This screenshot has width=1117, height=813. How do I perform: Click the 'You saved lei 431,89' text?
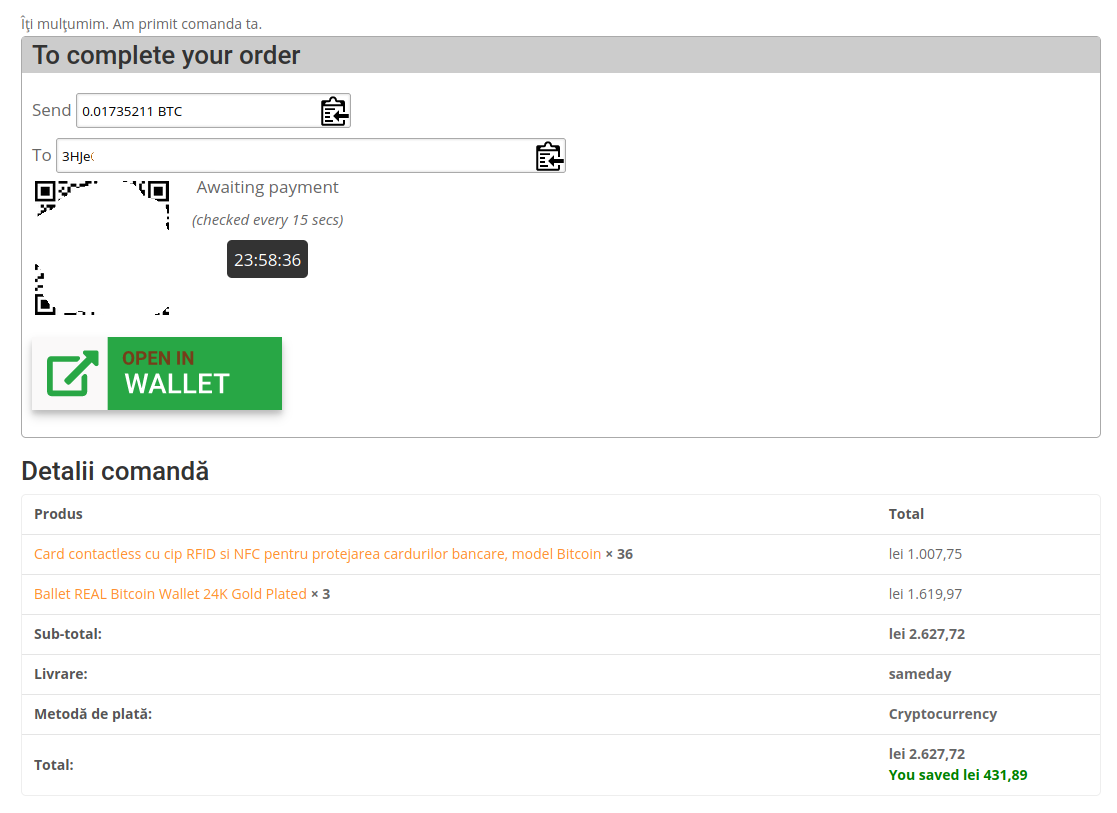coord(957,775)
